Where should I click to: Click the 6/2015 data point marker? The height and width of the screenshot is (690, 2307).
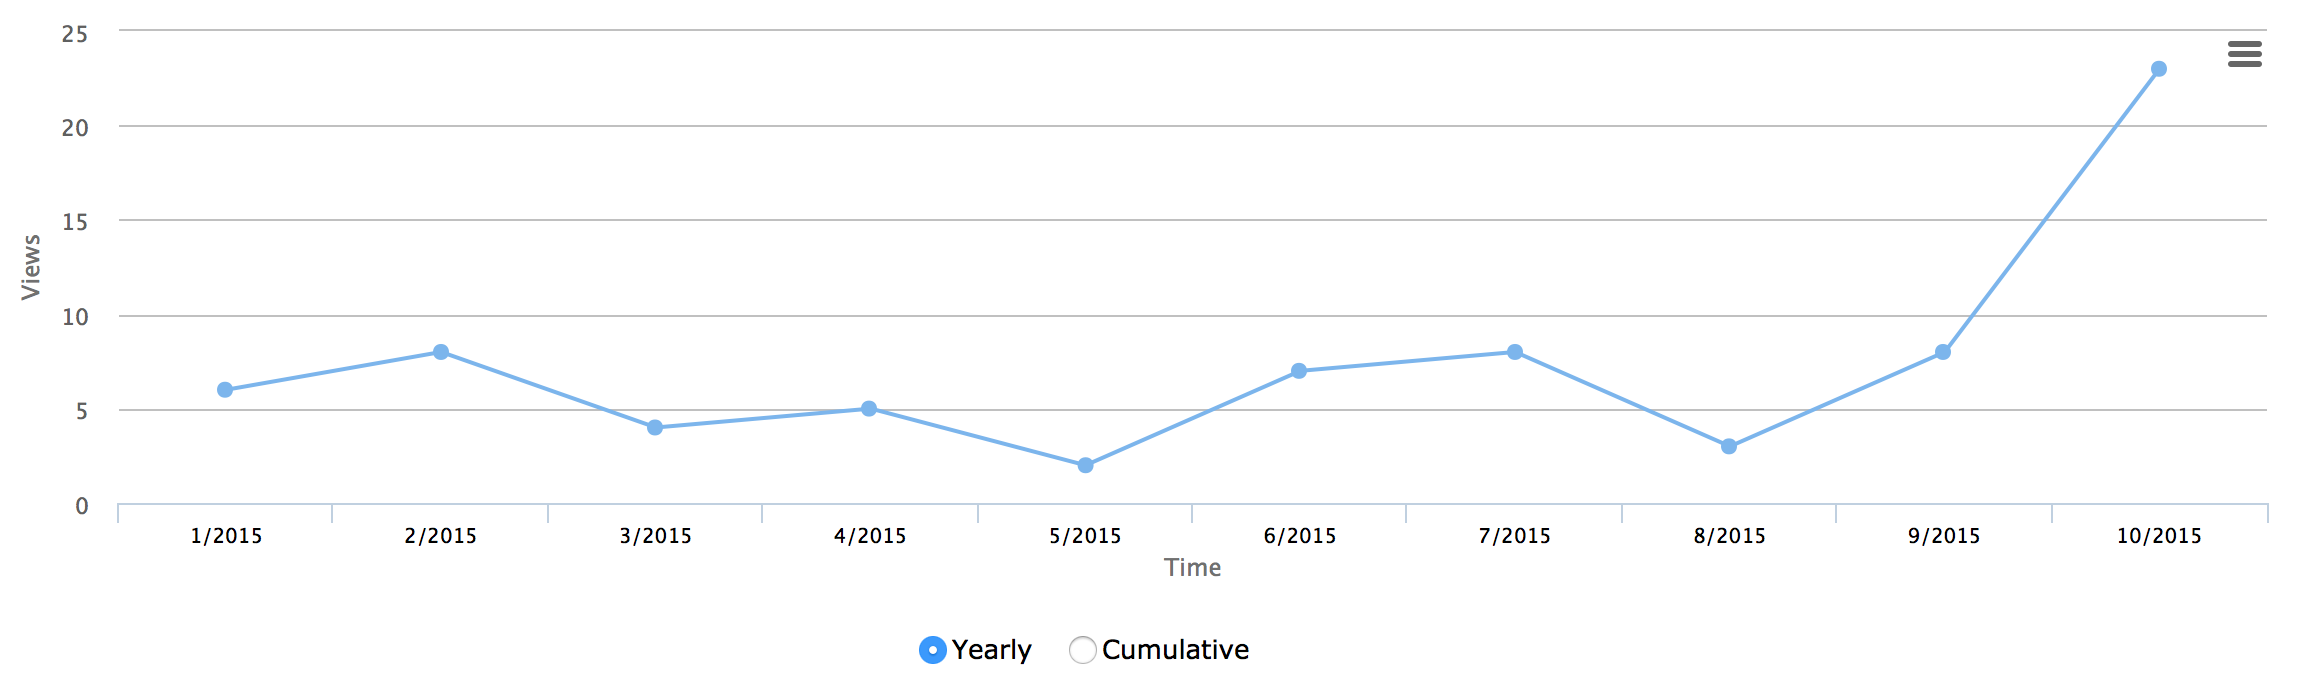coord(1299,371)
